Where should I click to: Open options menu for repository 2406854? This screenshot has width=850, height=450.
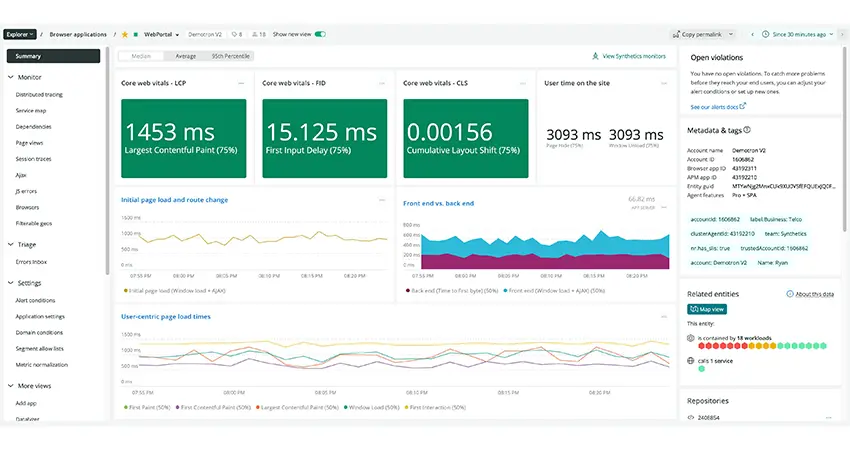pyautogui.click(x=828, y=417)
